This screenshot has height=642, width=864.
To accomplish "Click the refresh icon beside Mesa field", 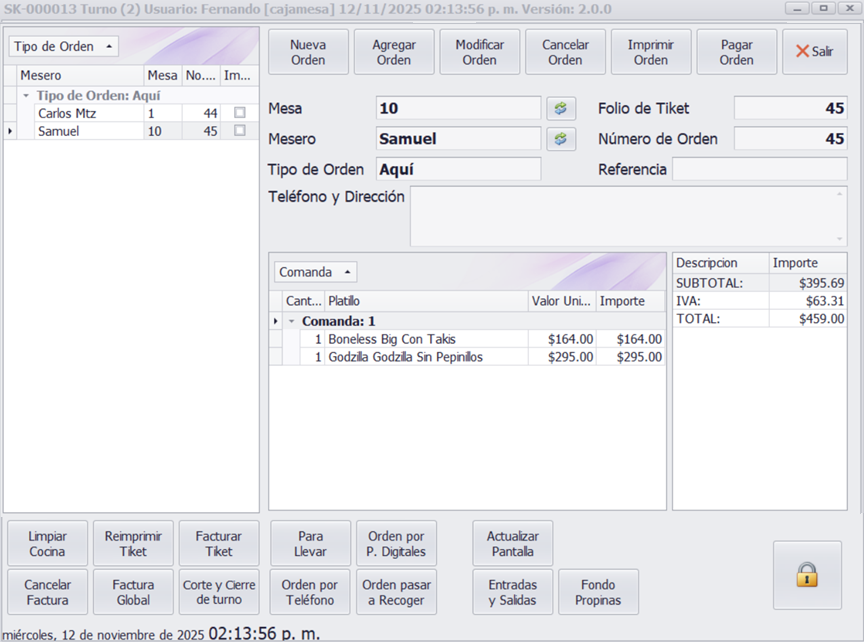I will pos(561,109).
